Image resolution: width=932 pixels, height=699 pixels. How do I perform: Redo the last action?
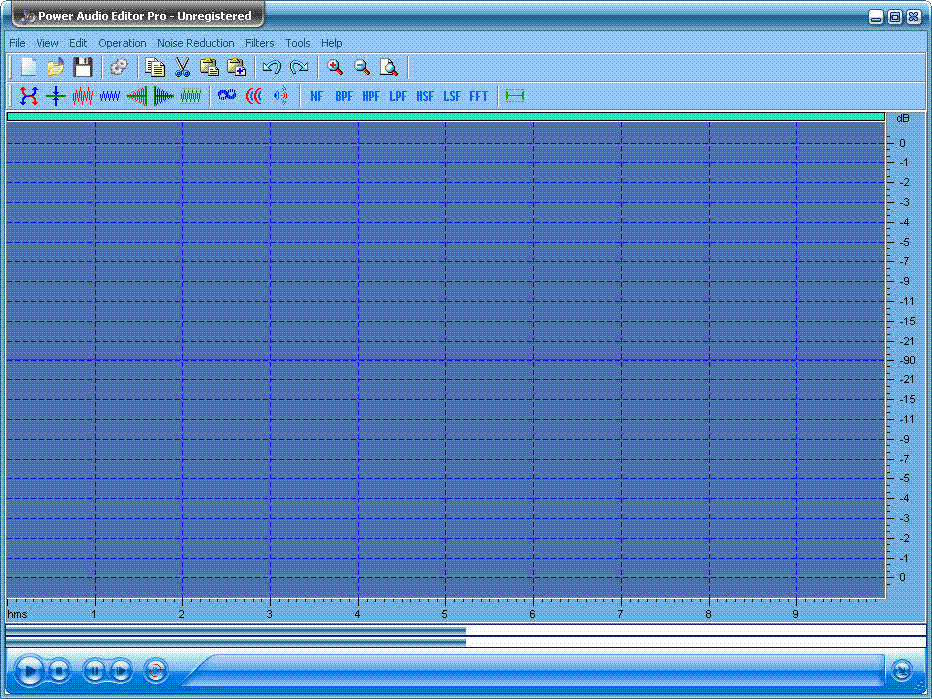point(299,67)
